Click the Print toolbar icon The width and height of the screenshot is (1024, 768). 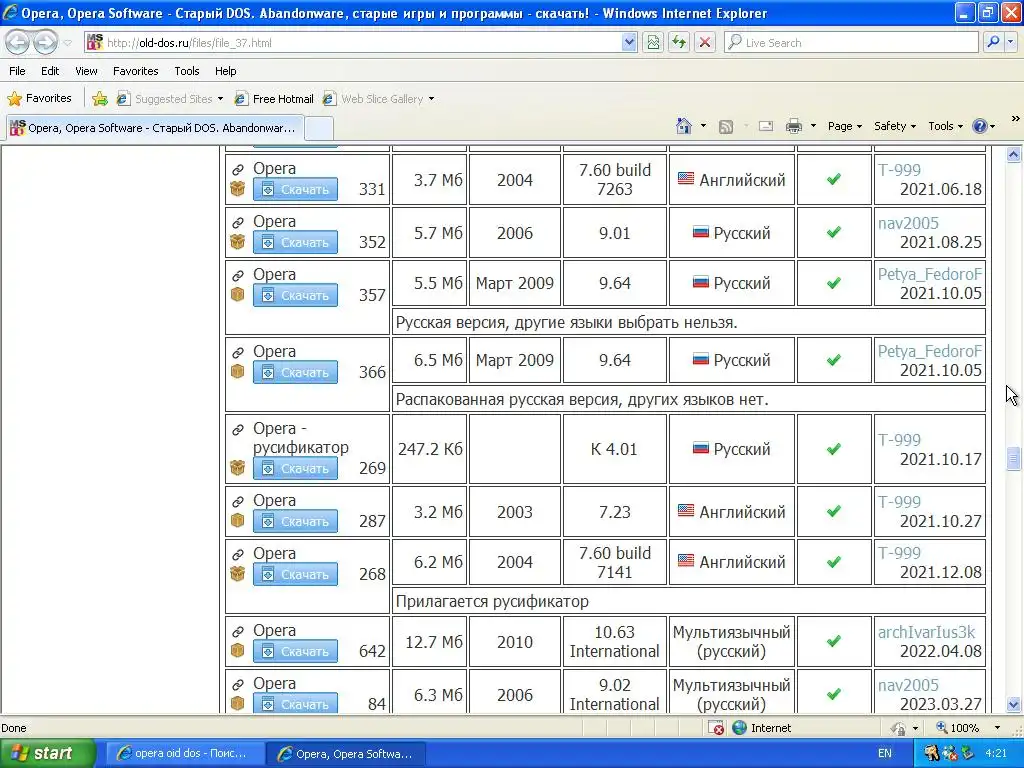point(793,126)
